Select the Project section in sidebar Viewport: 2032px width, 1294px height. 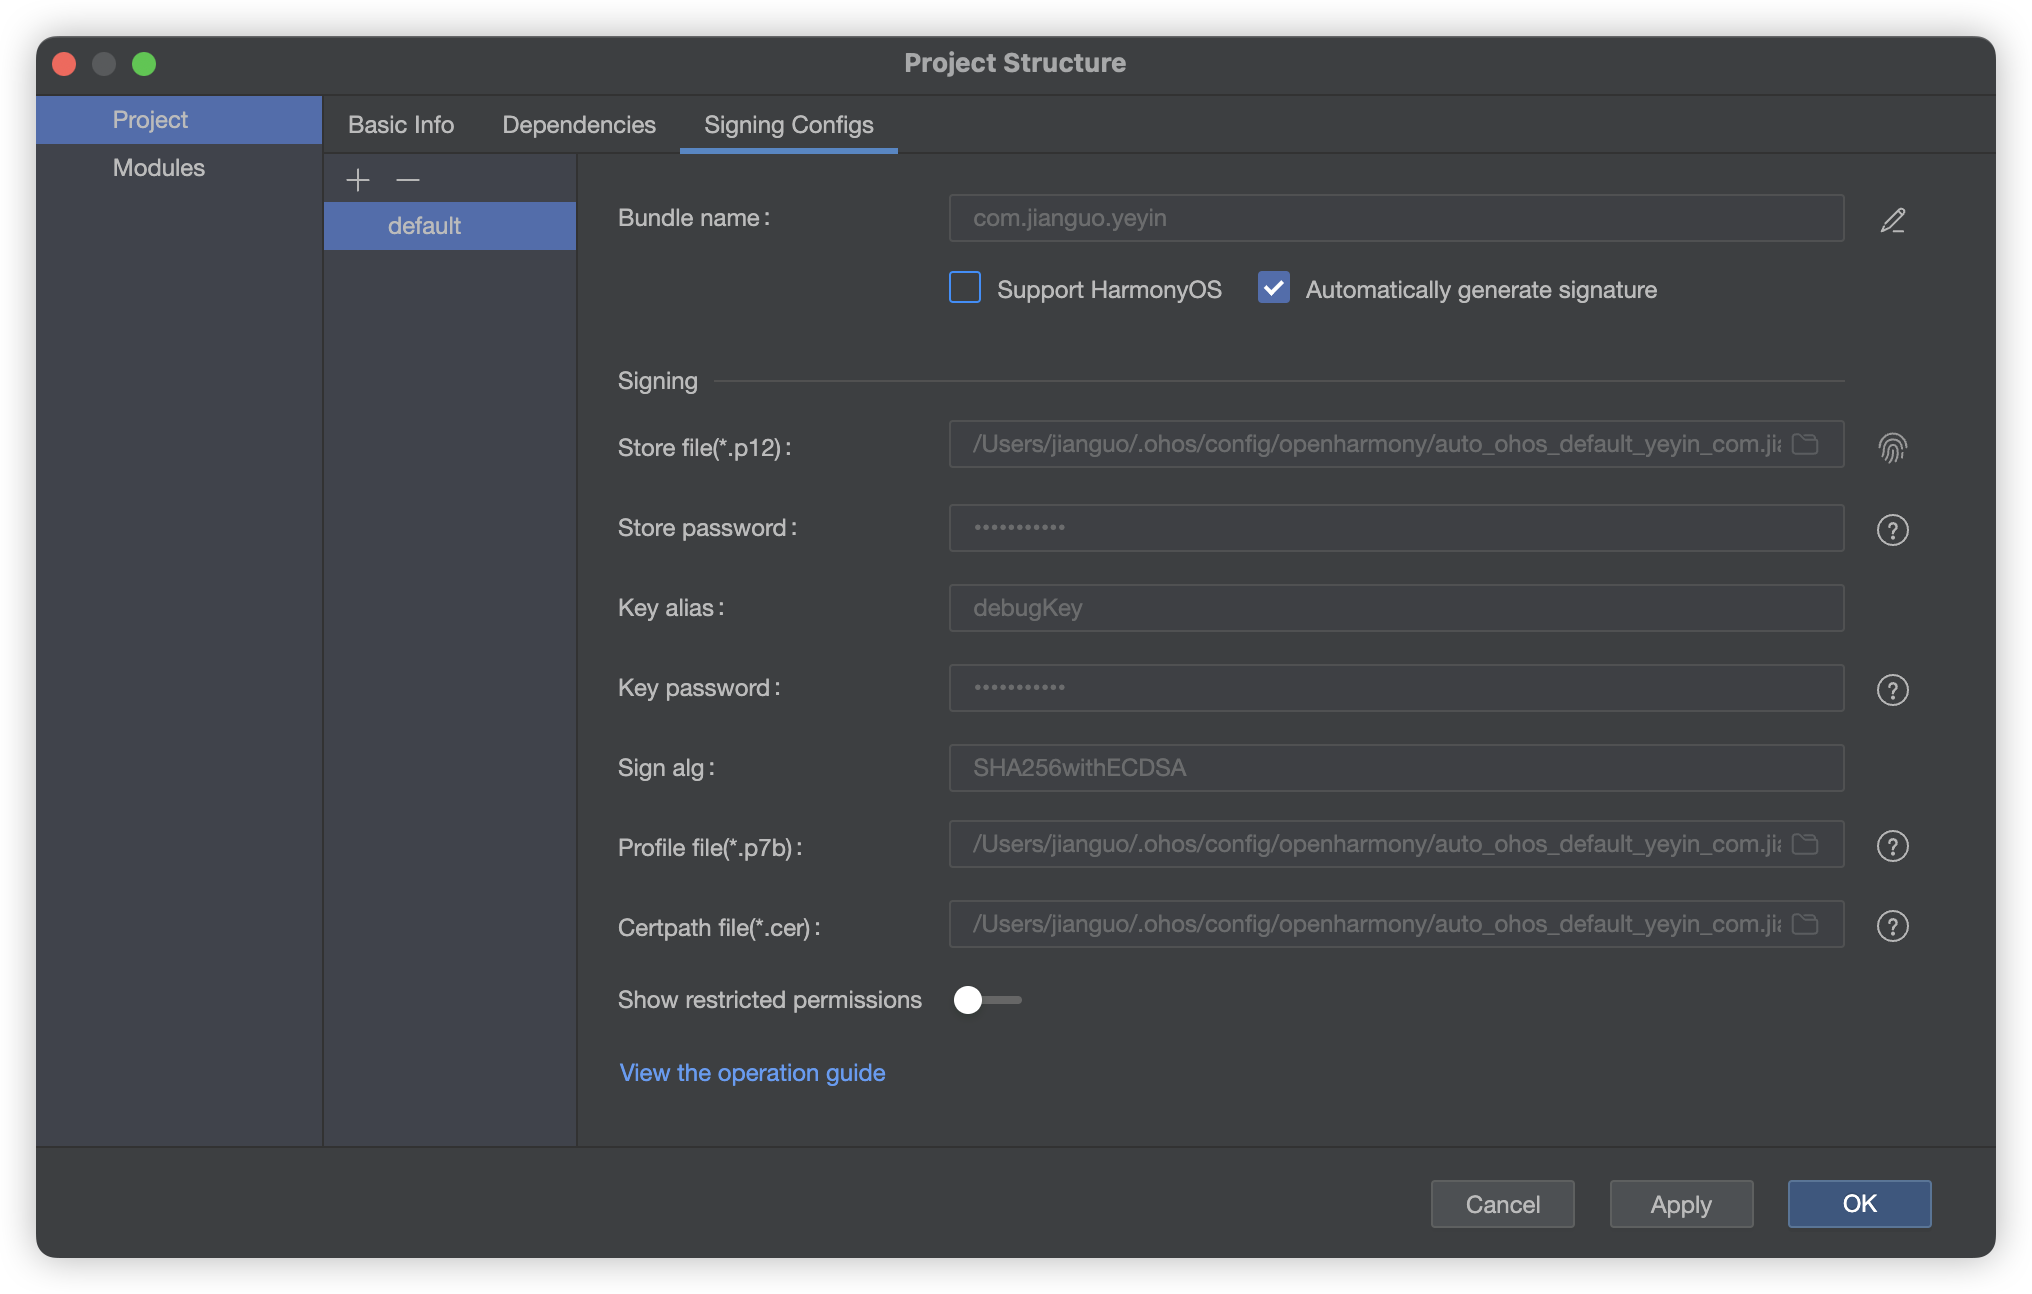148,118
